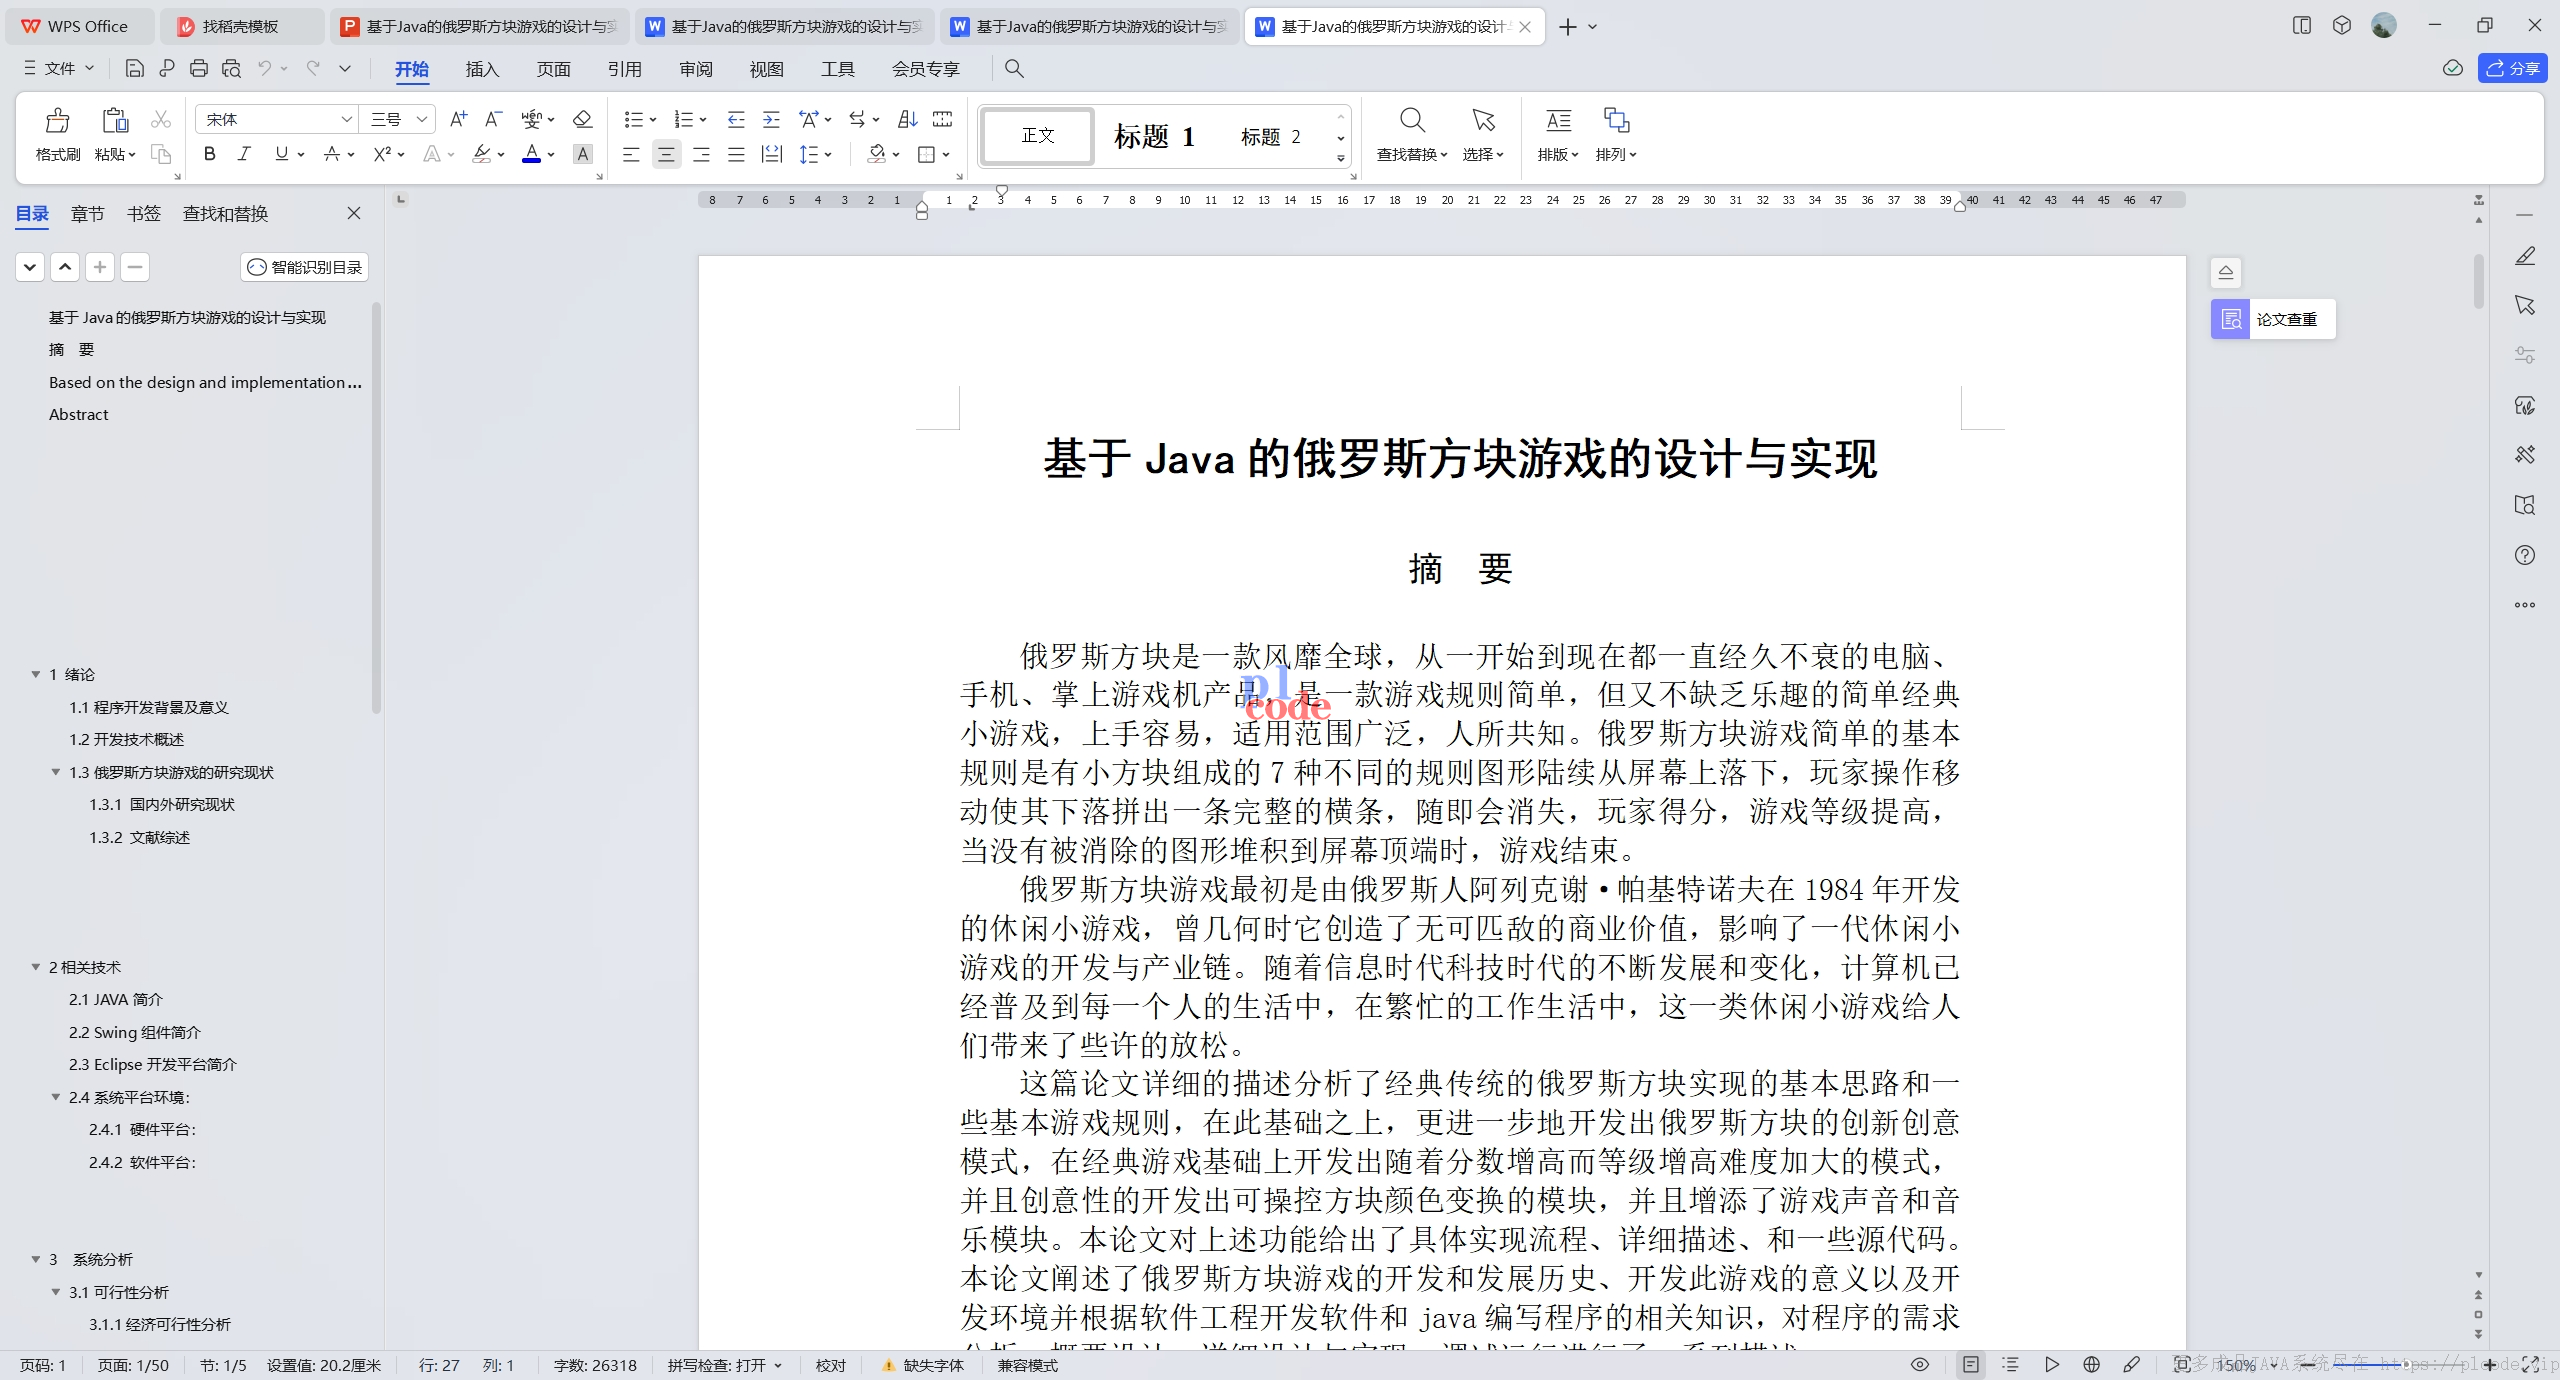Click the 找稻壳模板 tab in title bar
The height and width of the screenshot is (1380, 2560).
coord(240,27)
